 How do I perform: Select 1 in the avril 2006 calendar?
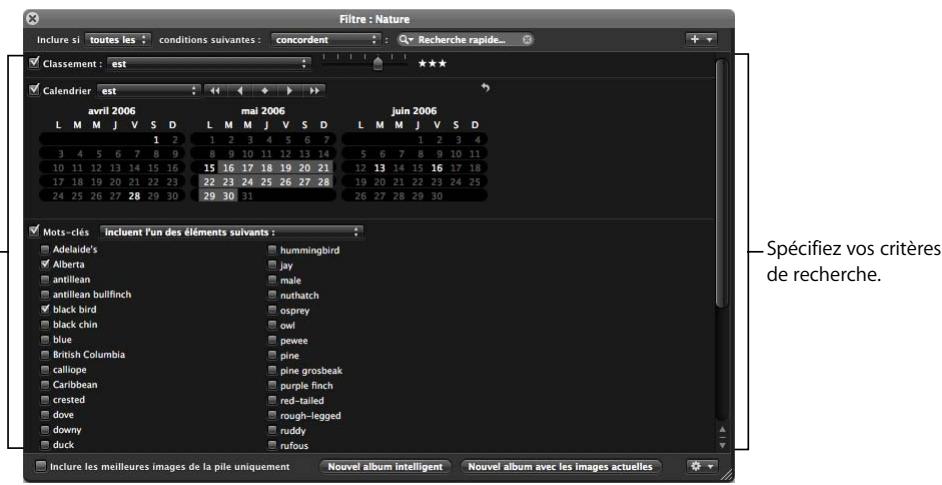156,140
